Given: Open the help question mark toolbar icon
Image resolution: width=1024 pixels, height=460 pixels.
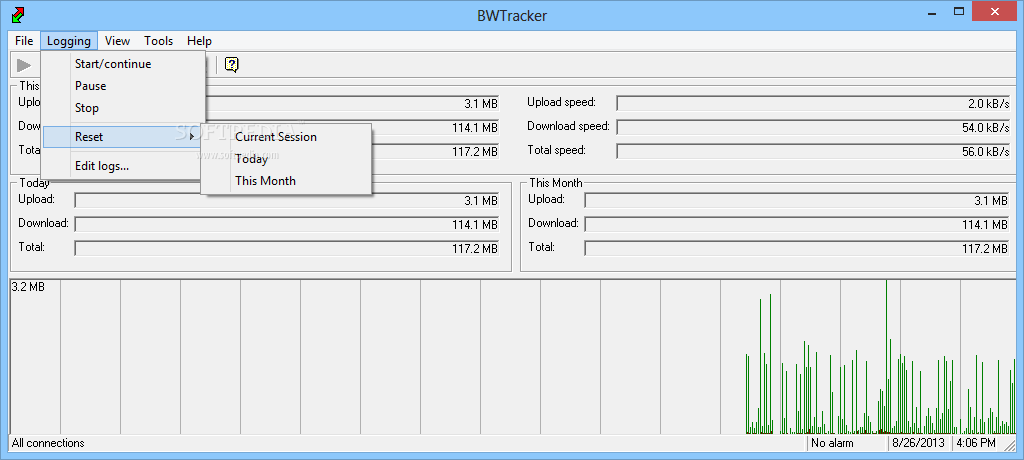Looking at the screenshot, I should [x=231, y=65].
